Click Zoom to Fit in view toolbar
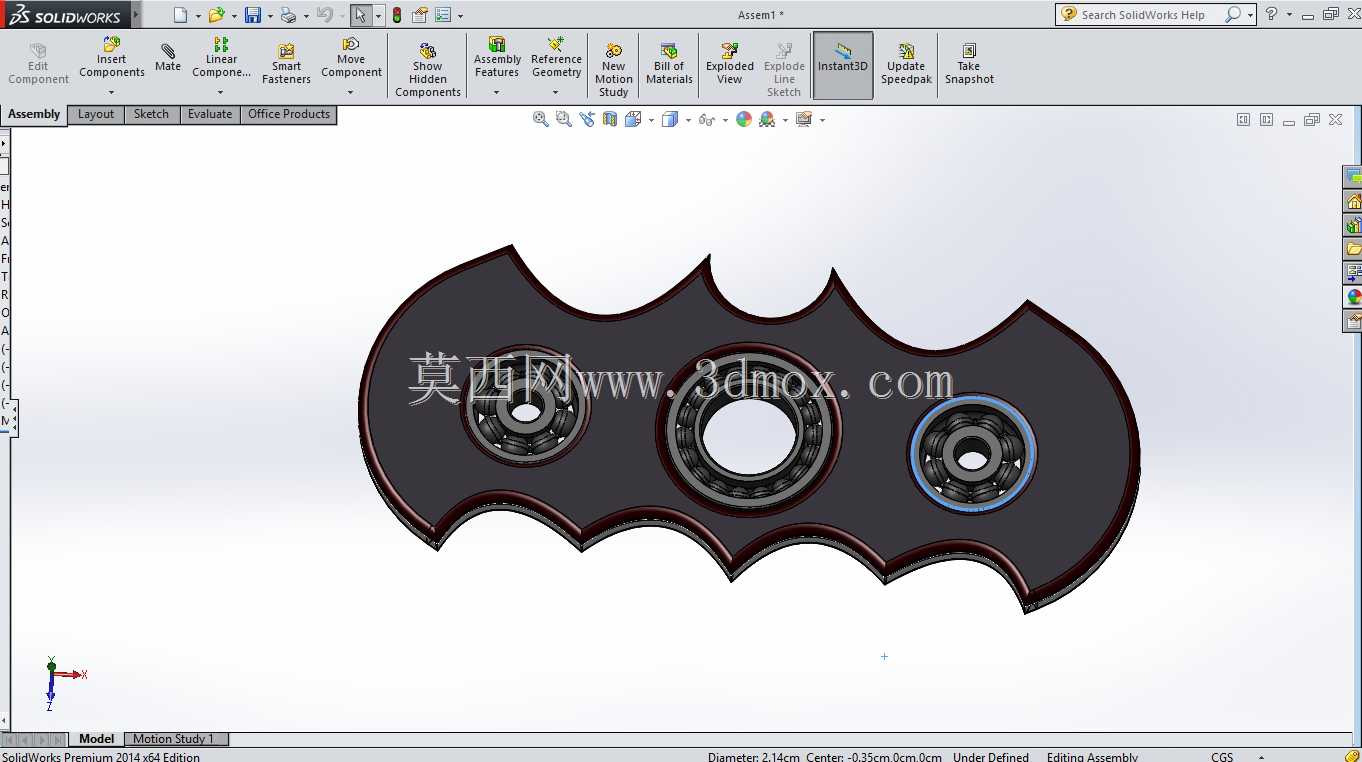 [541, 119]
